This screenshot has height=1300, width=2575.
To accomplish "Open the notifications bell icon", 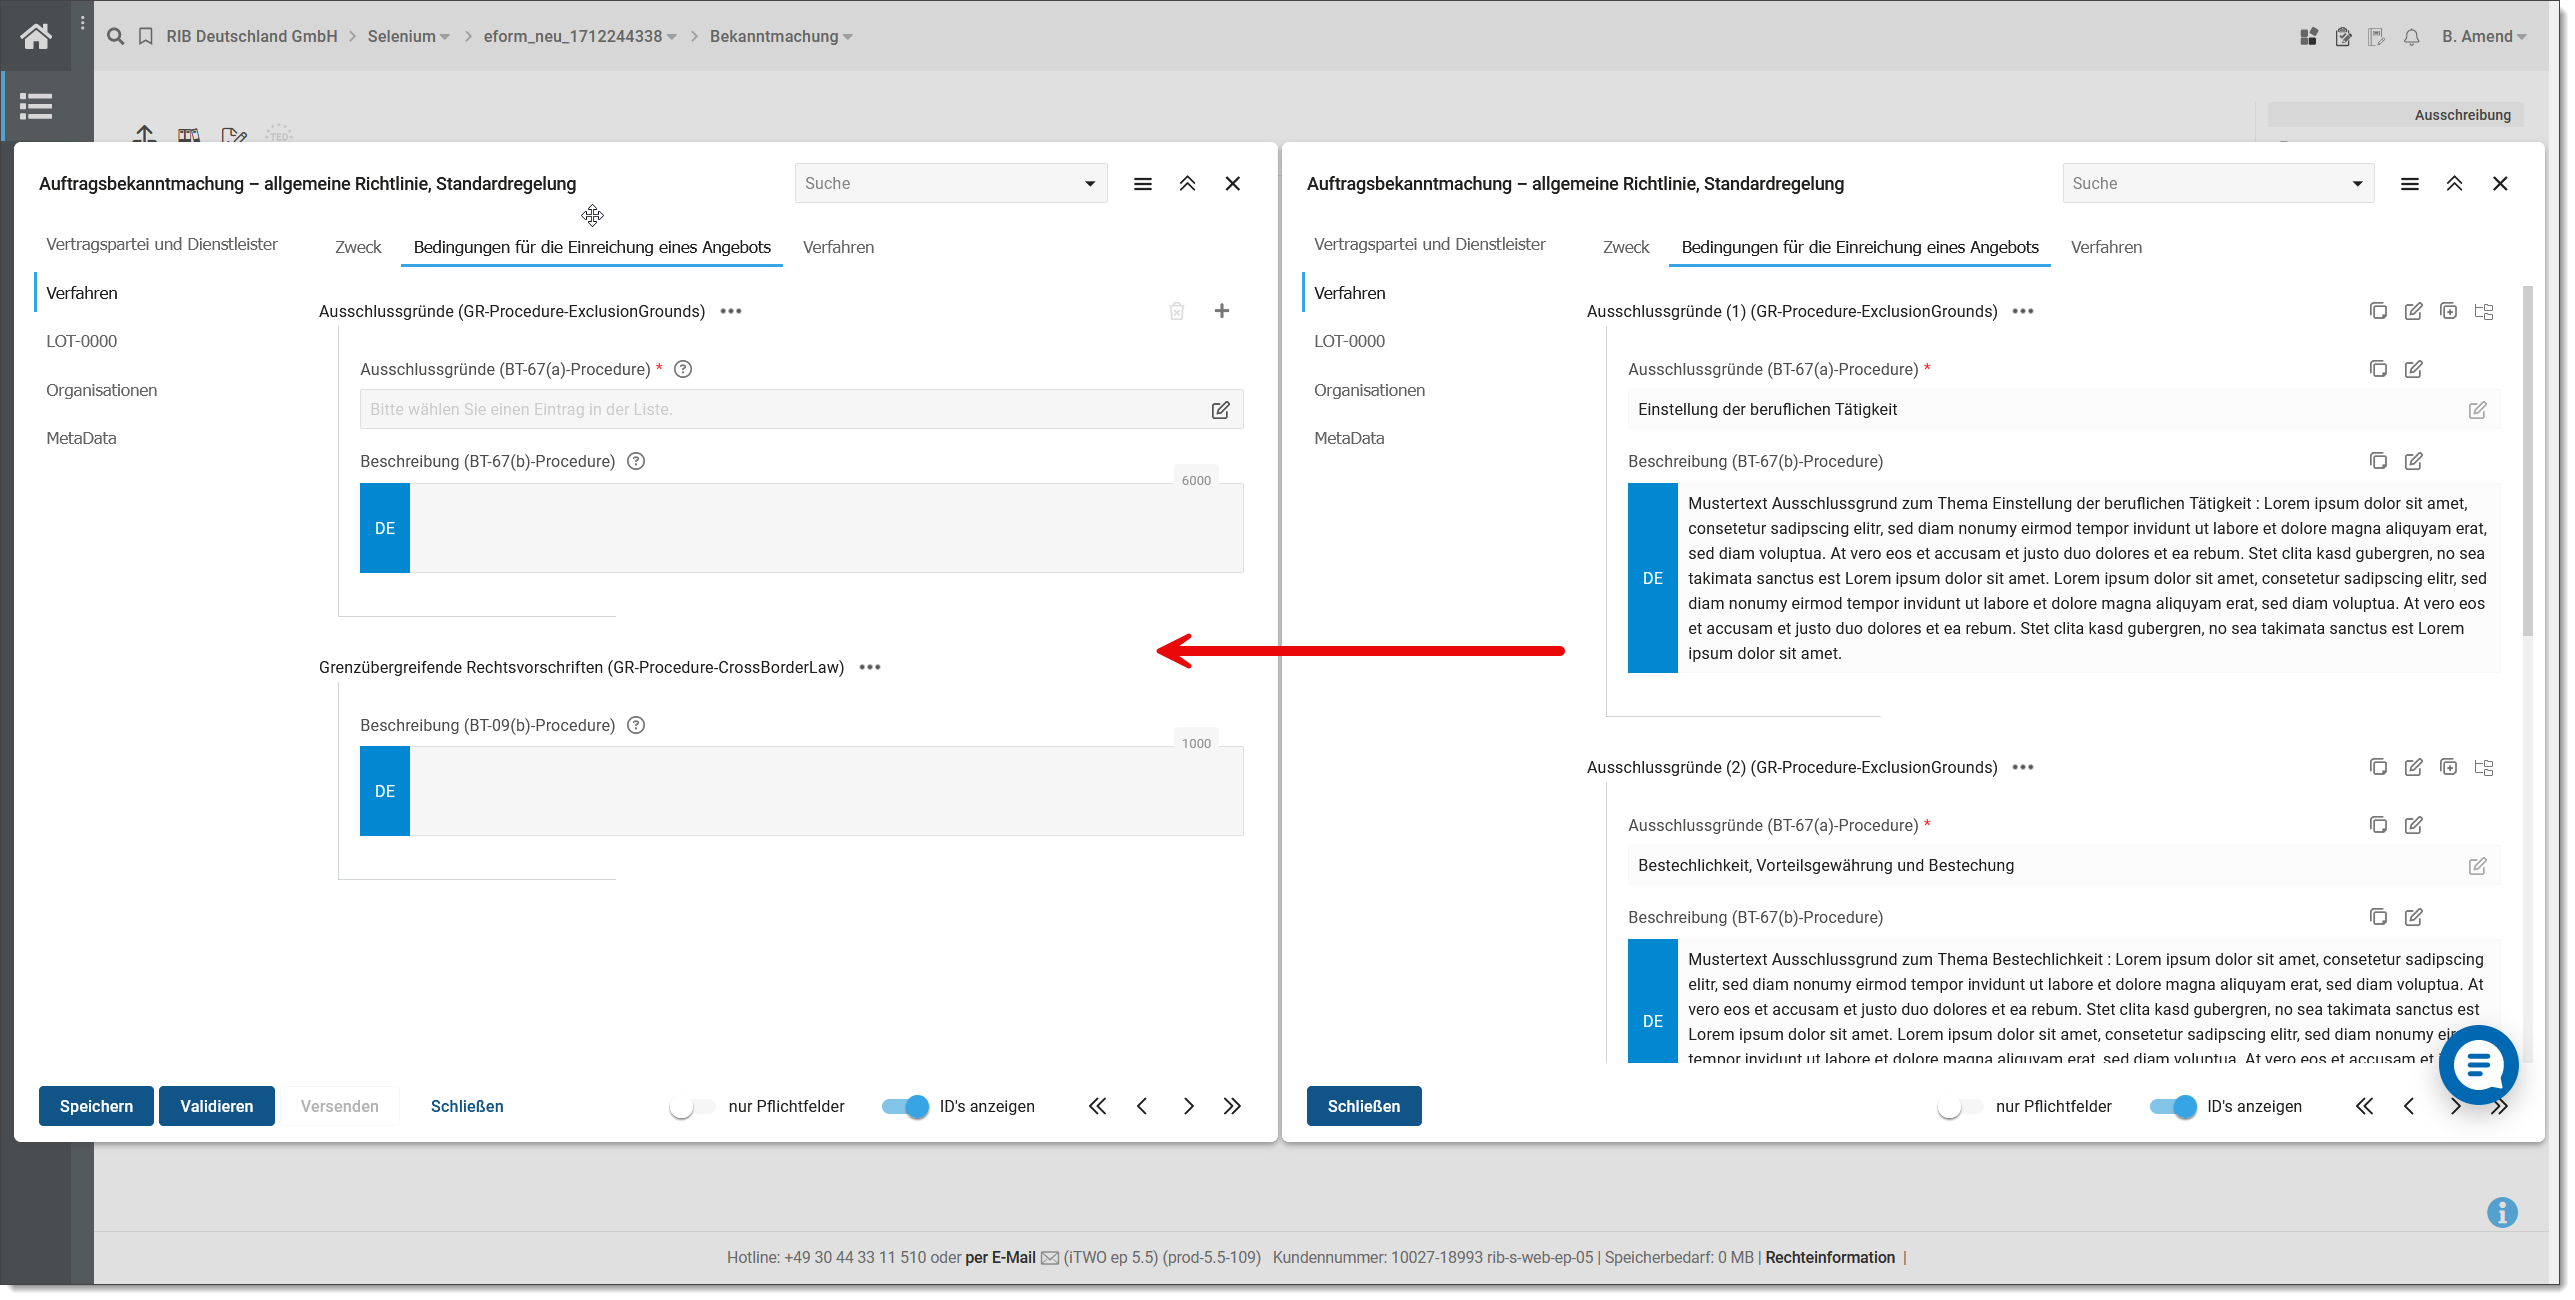I will coord(2412,37).
